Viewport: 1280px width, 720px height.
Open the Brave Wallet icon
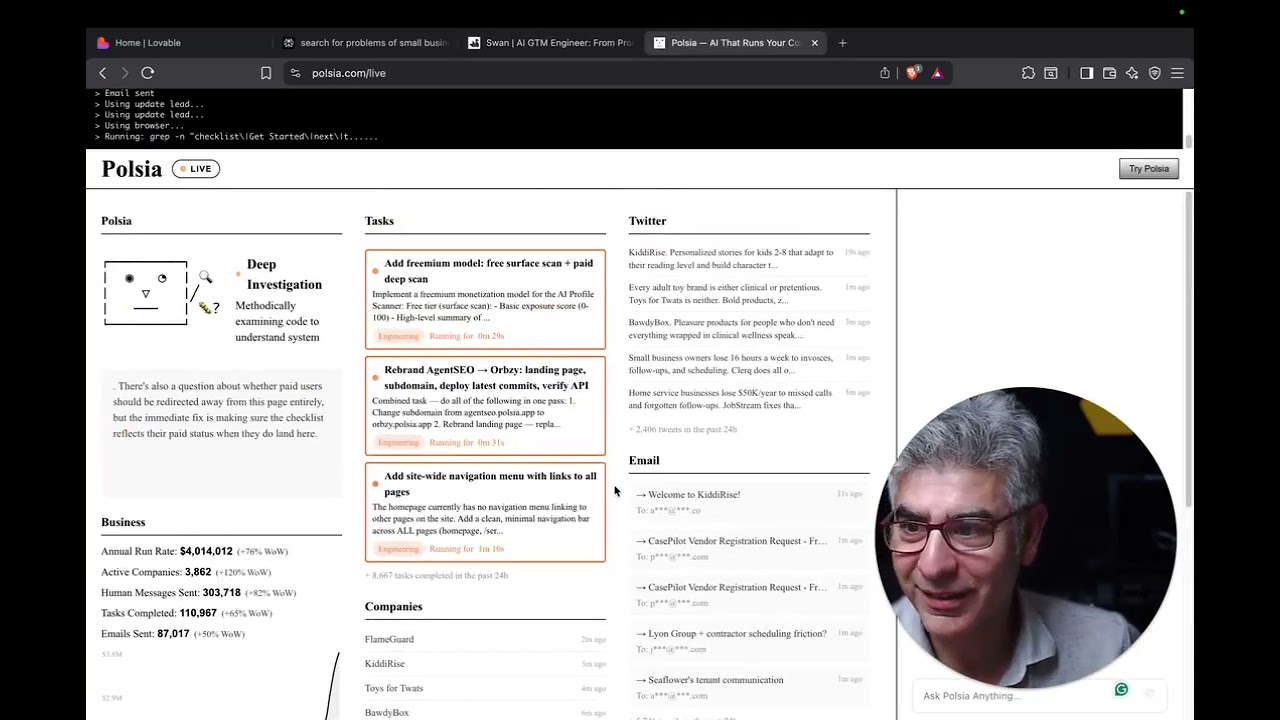(1110, 73)
